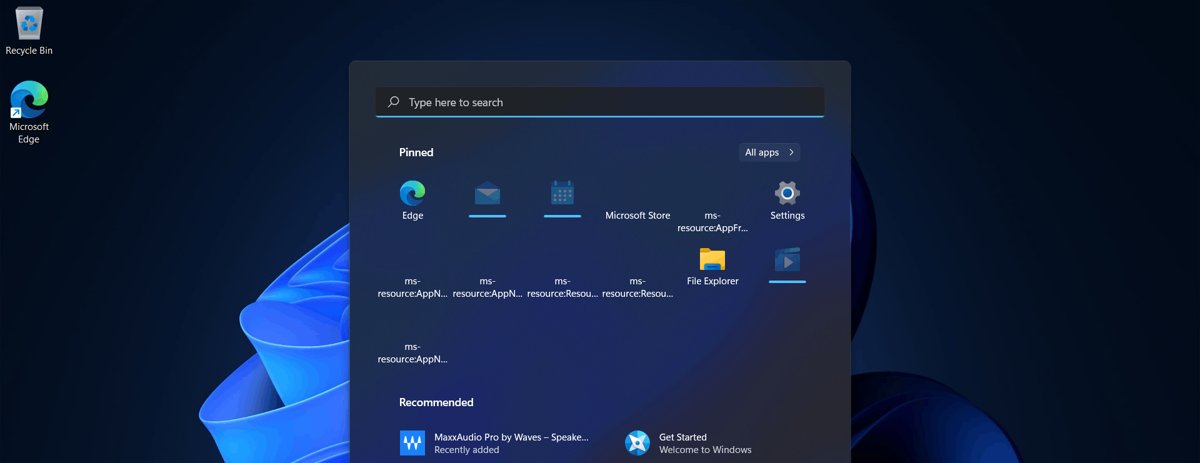1200x463 pixels.
Task: Open the All apps list
Action: click(770, 152)
